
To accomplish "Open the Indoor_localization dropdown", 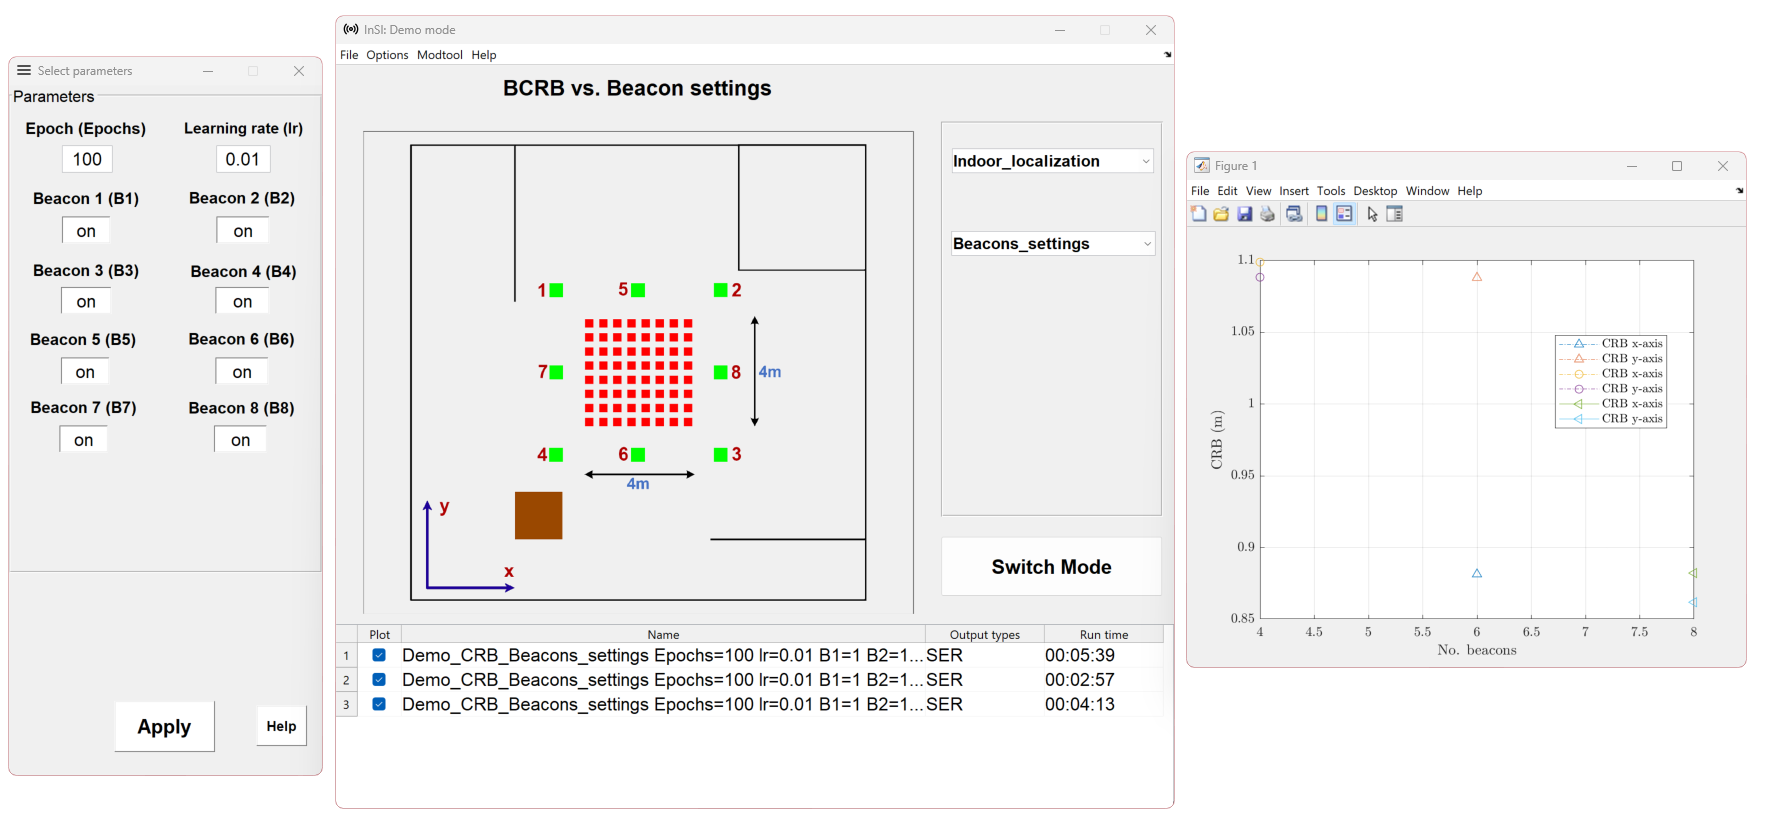I will click(1051, 161).
